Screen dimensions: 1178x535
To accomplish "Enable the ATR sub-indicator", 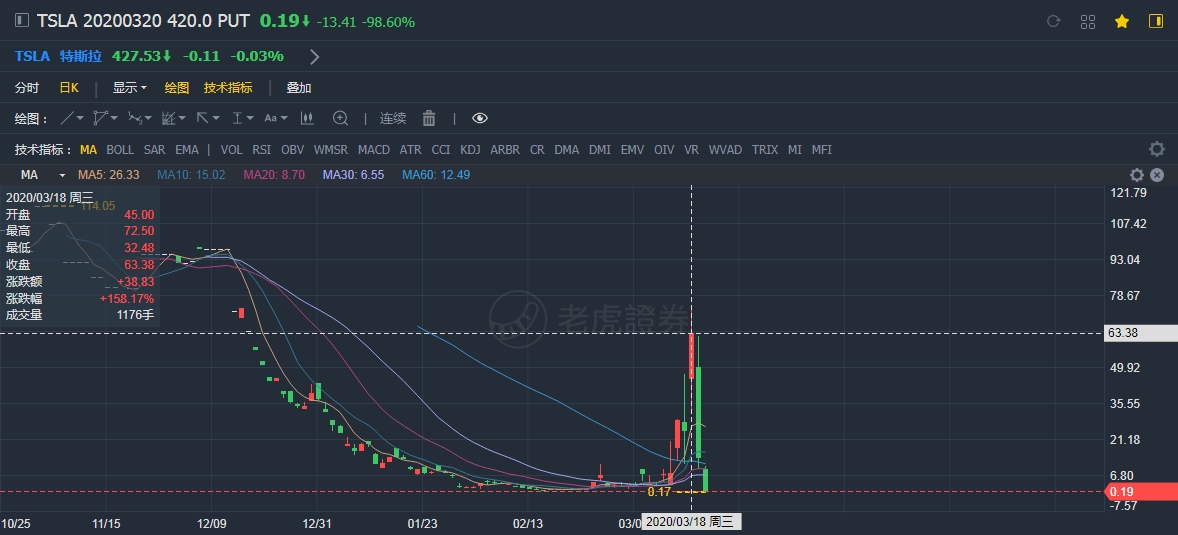I will 410,150.
